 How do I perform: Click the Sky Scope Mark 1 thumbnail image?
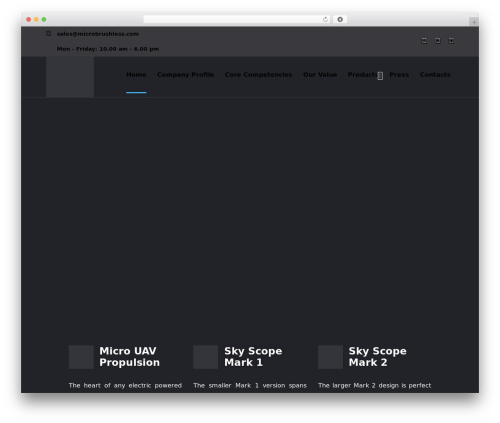[x=206, y=357]
